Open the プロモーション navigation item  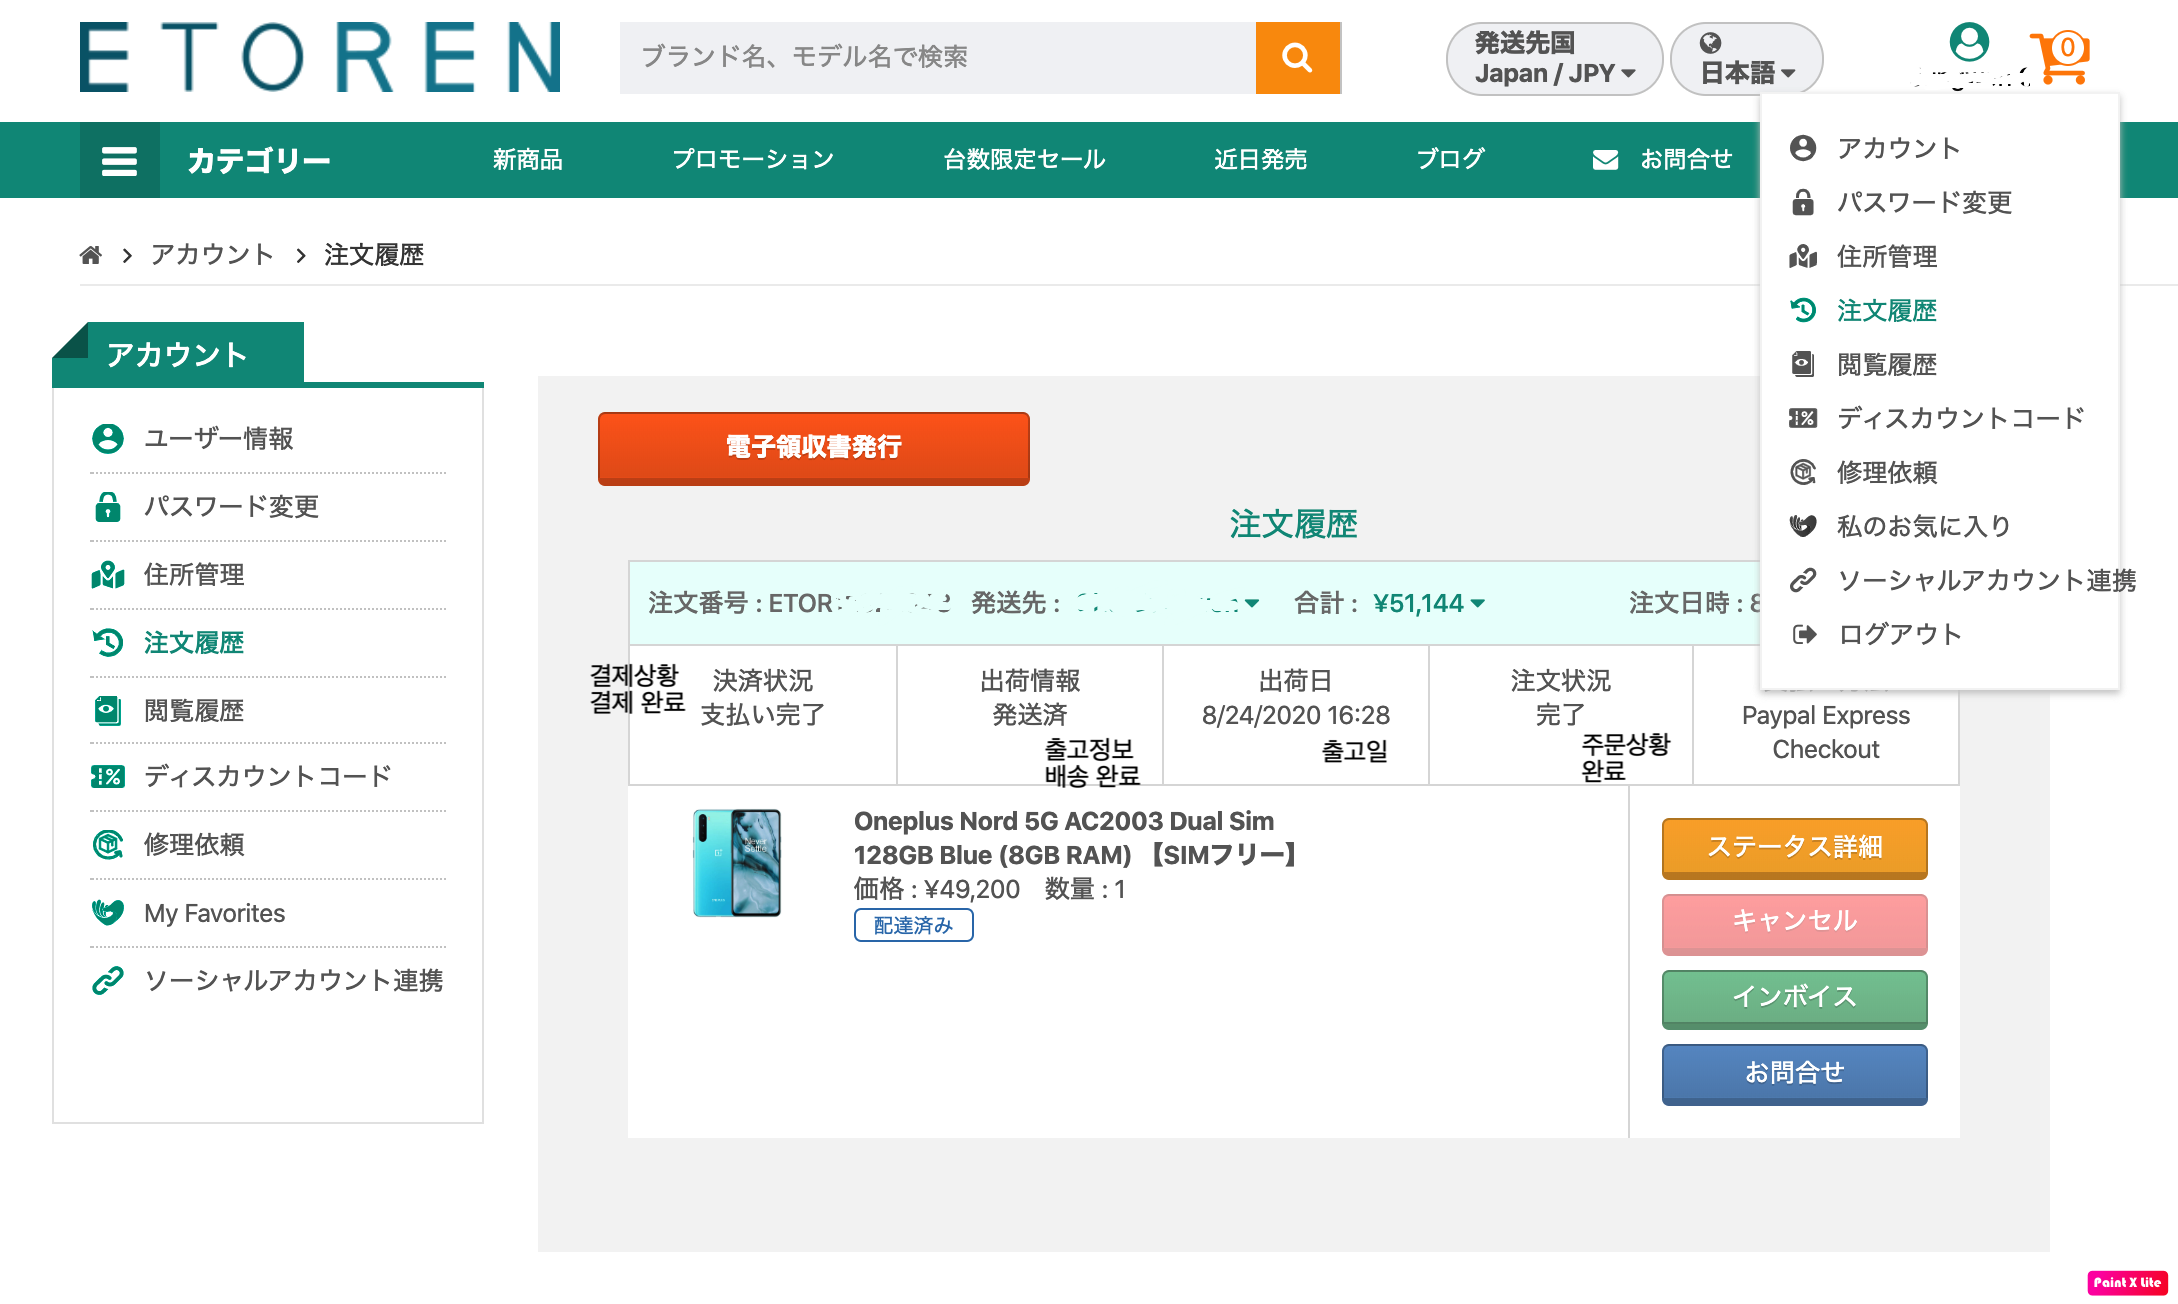coord(752,160)
